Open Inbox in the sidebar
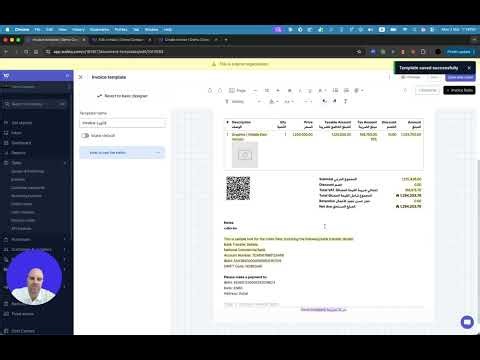 (17, 133)
